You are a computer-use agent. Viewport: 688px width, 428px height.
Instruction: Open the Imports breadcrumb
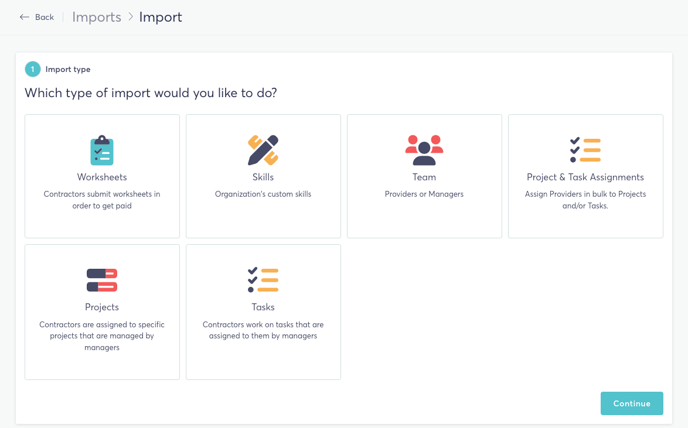pos(97,17)
